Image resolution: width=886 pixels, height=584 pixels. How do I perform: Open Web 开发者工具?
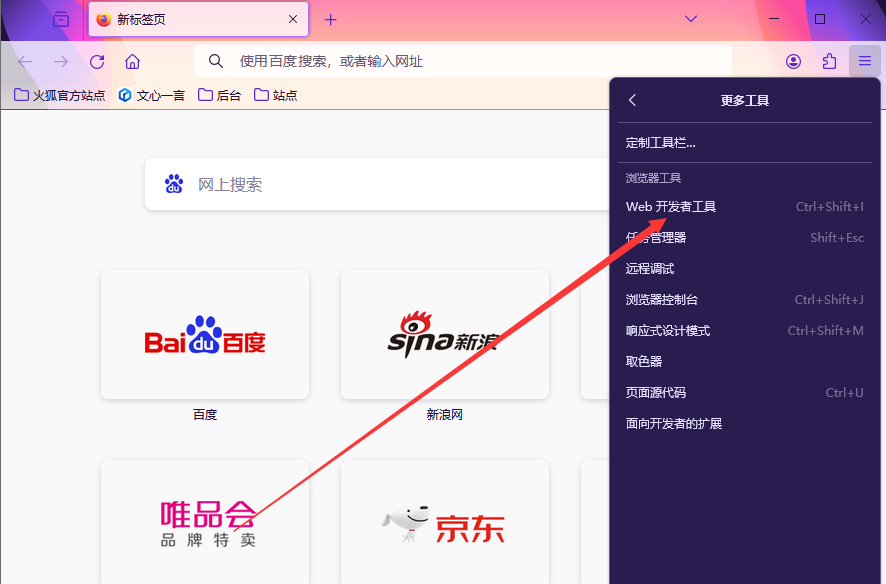click(745, 207)
